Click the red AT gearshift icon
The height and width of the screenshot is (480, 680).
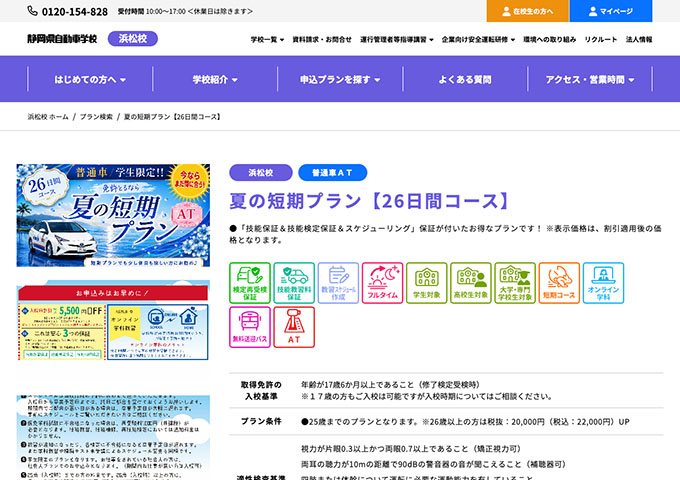pyautogui.click(x=294, y=327)
